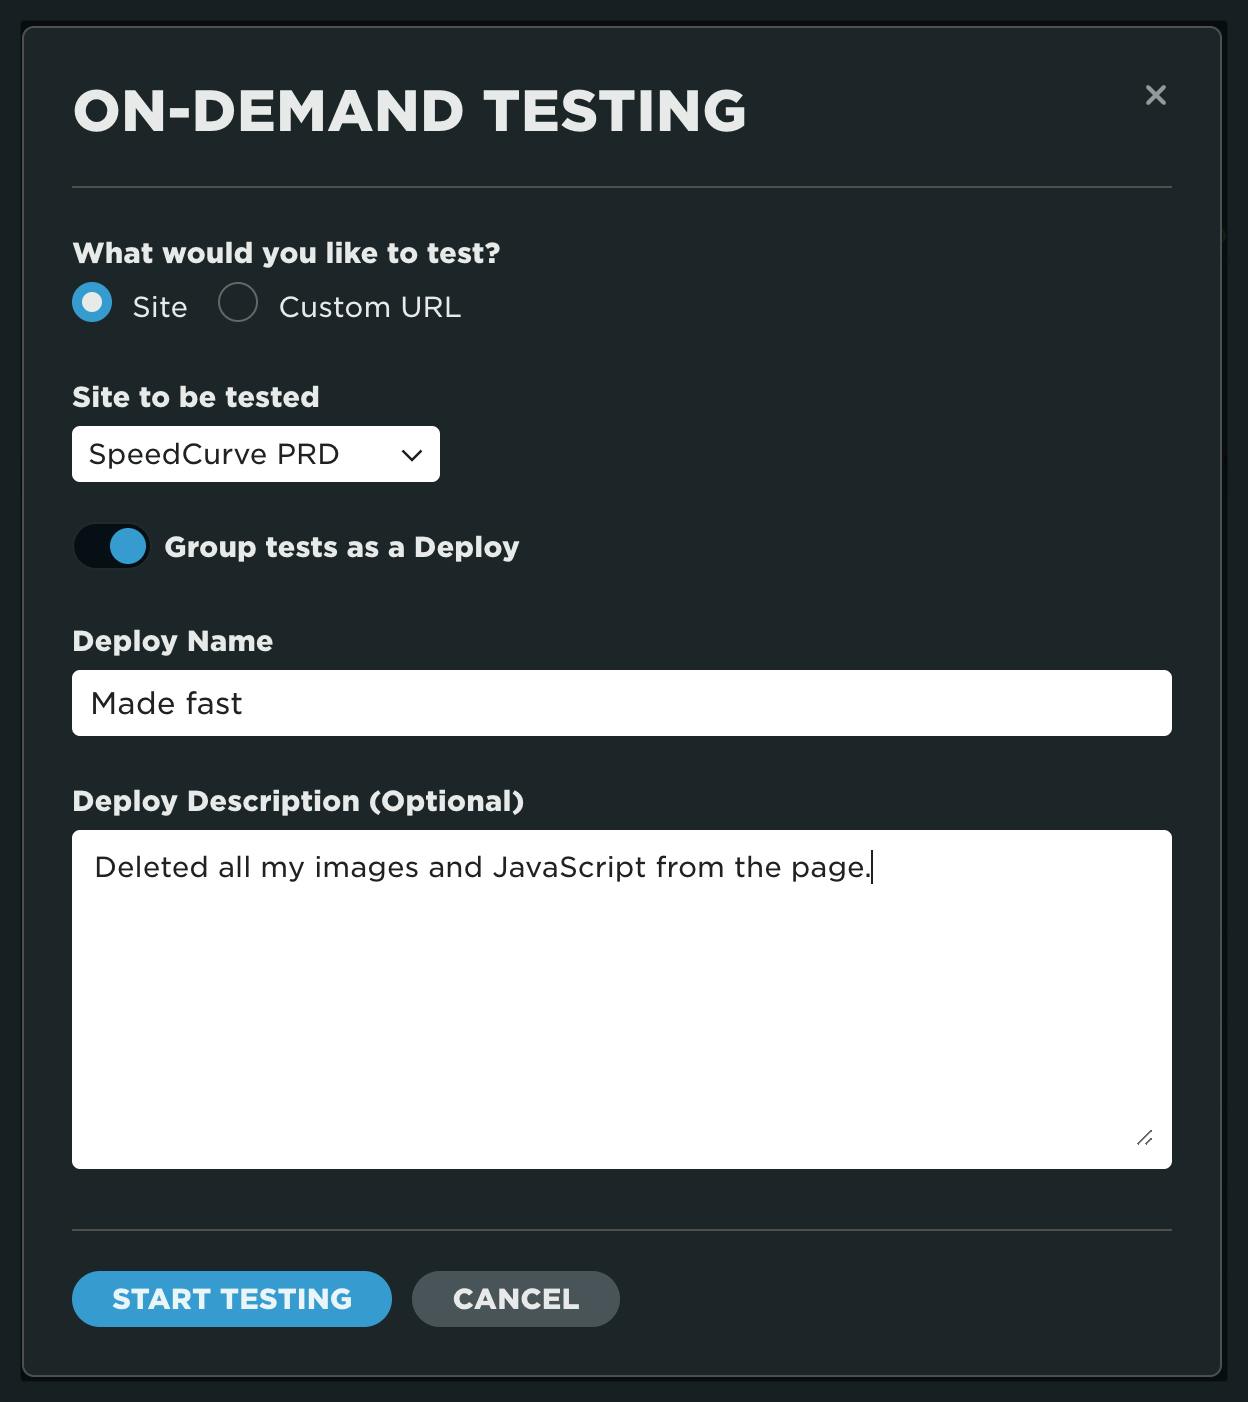This screenshot has width=1248, height=1402.
Task: Click into the Deploy Description text area
Action: coord(621,1000)
